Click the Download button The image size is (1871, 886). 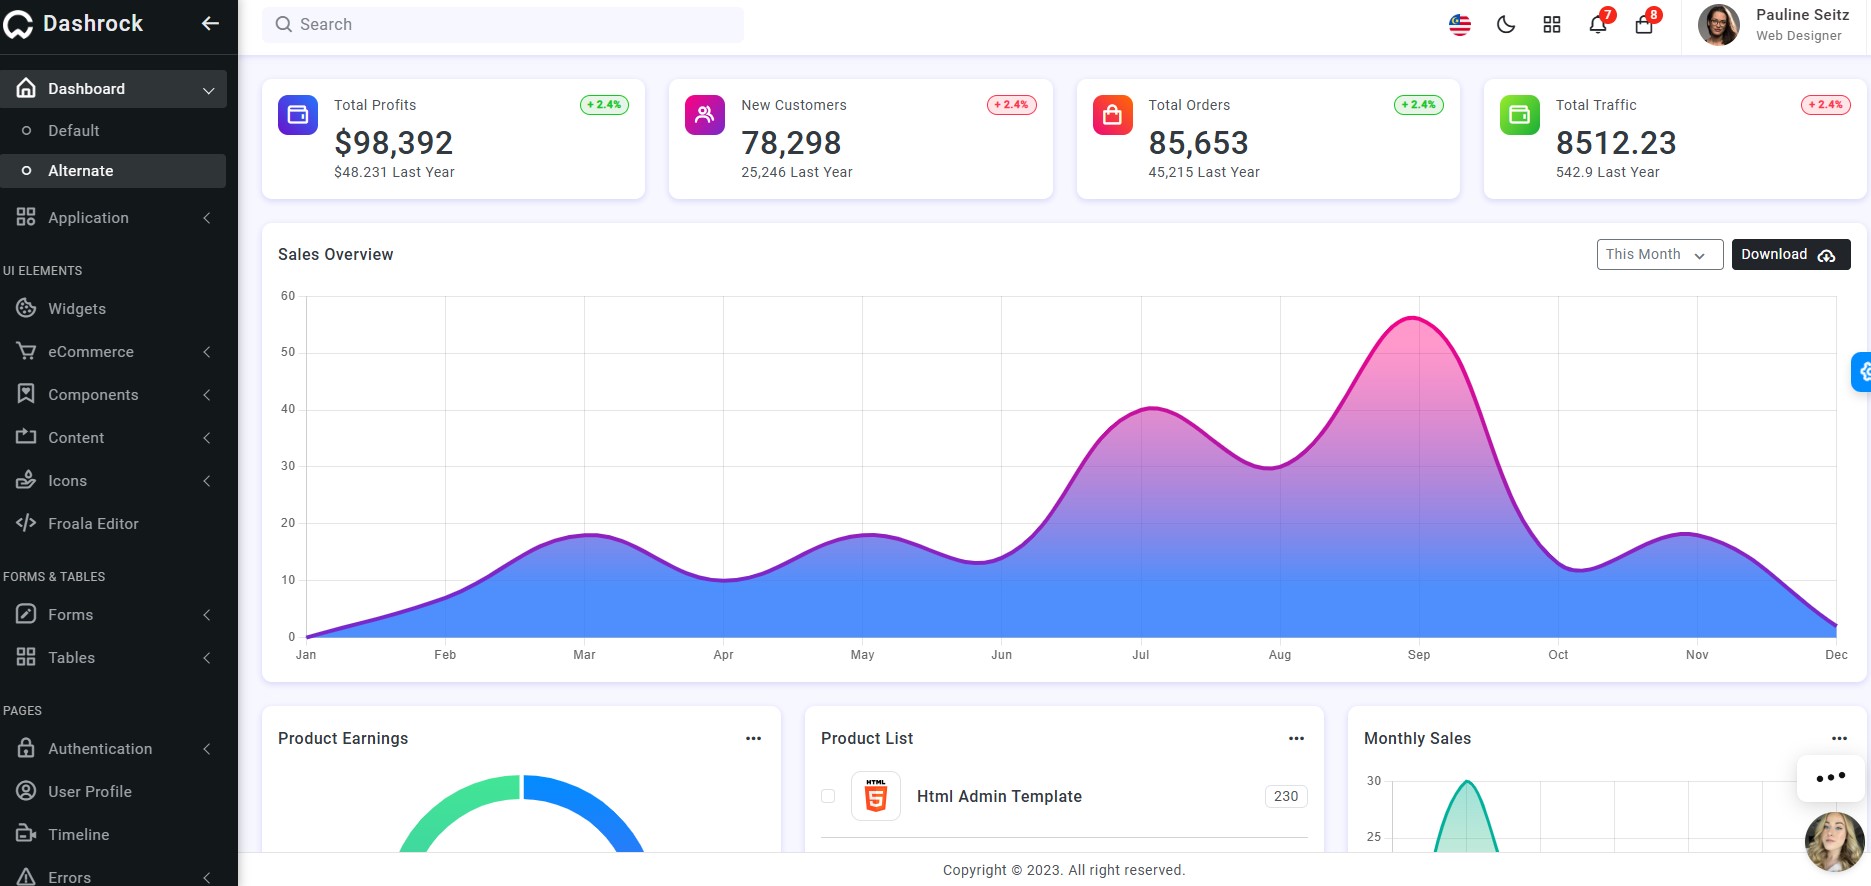point(1791,254)
